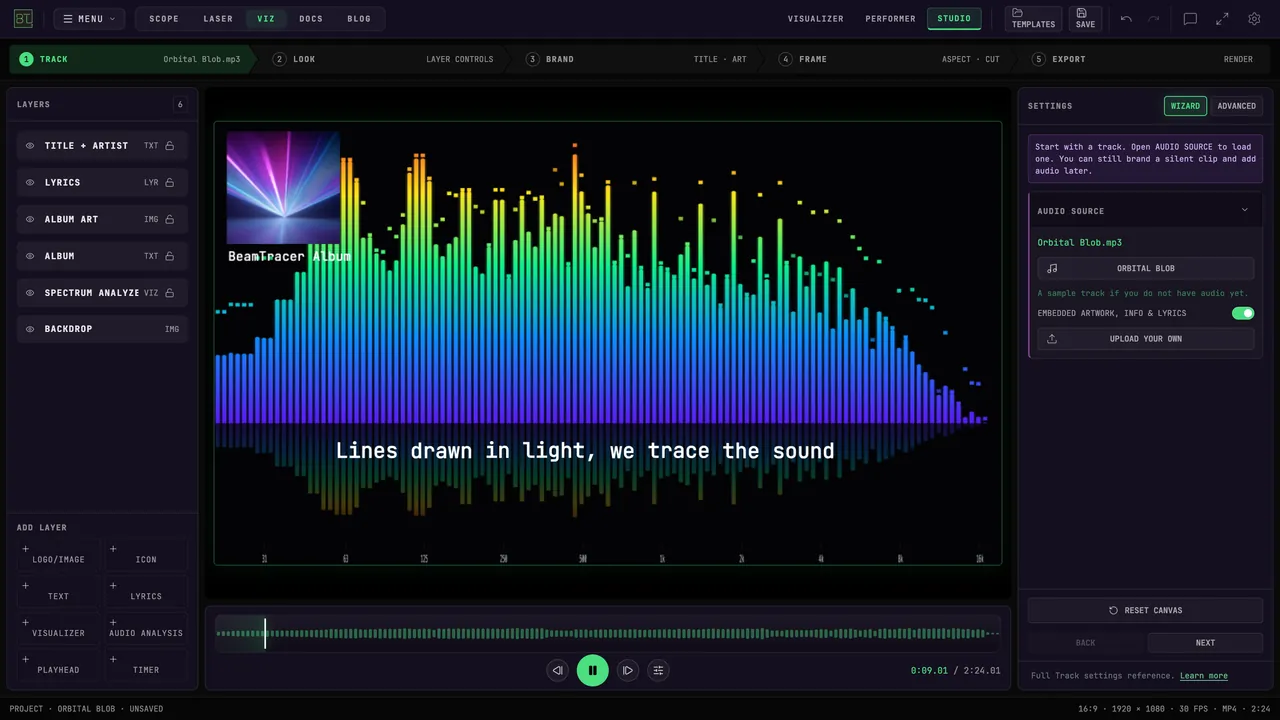Open the Templates folder button
The image size is (1280, 720).
click(1033, 18)
